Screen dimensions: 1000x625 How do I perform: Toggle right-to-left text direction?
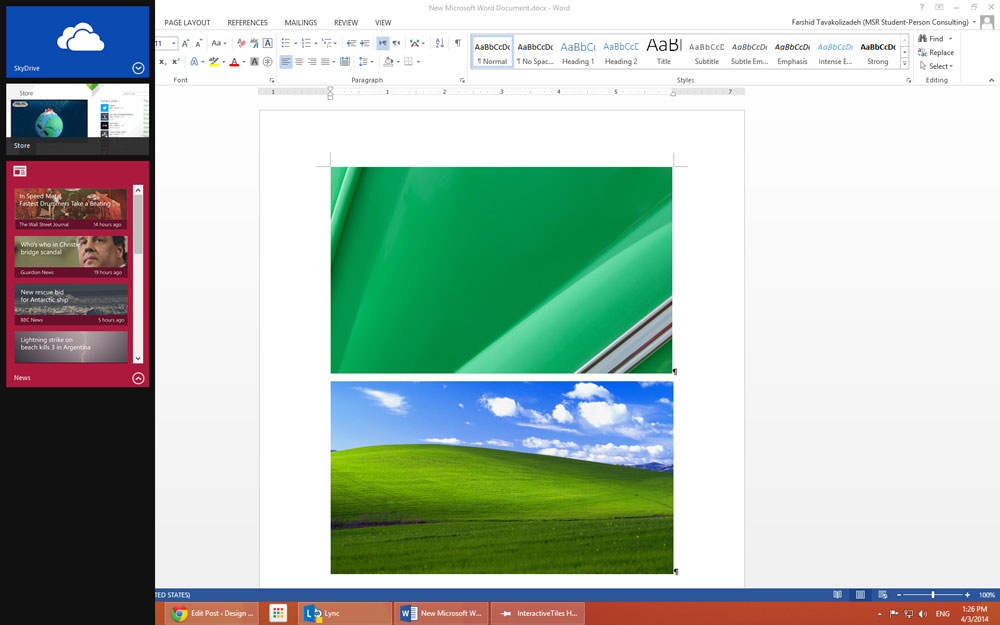coord(396,43)
